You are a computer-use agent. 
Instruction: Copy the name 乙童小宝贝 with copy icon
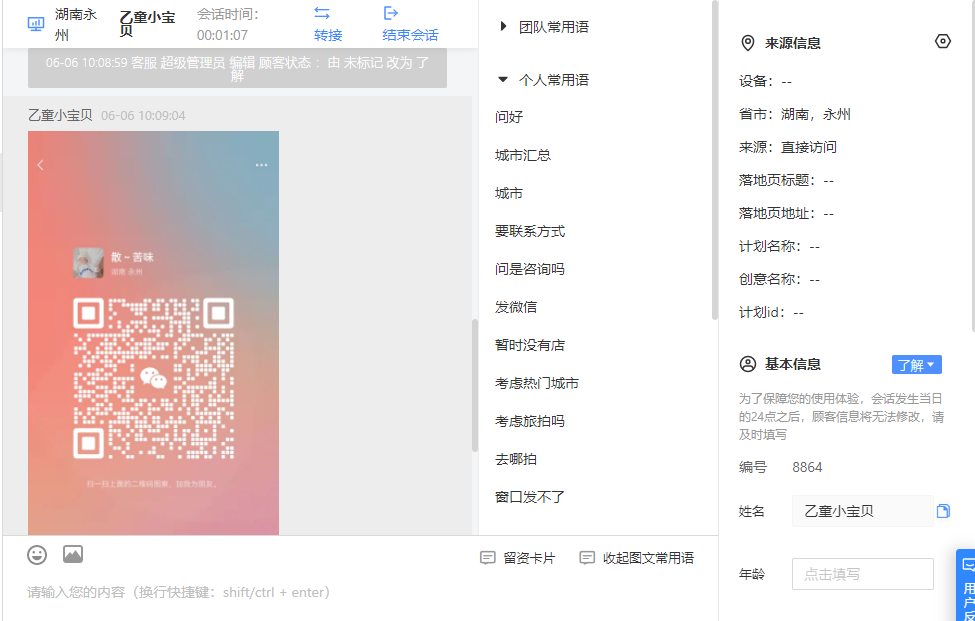pyautogui.click(x=943, y=511)
